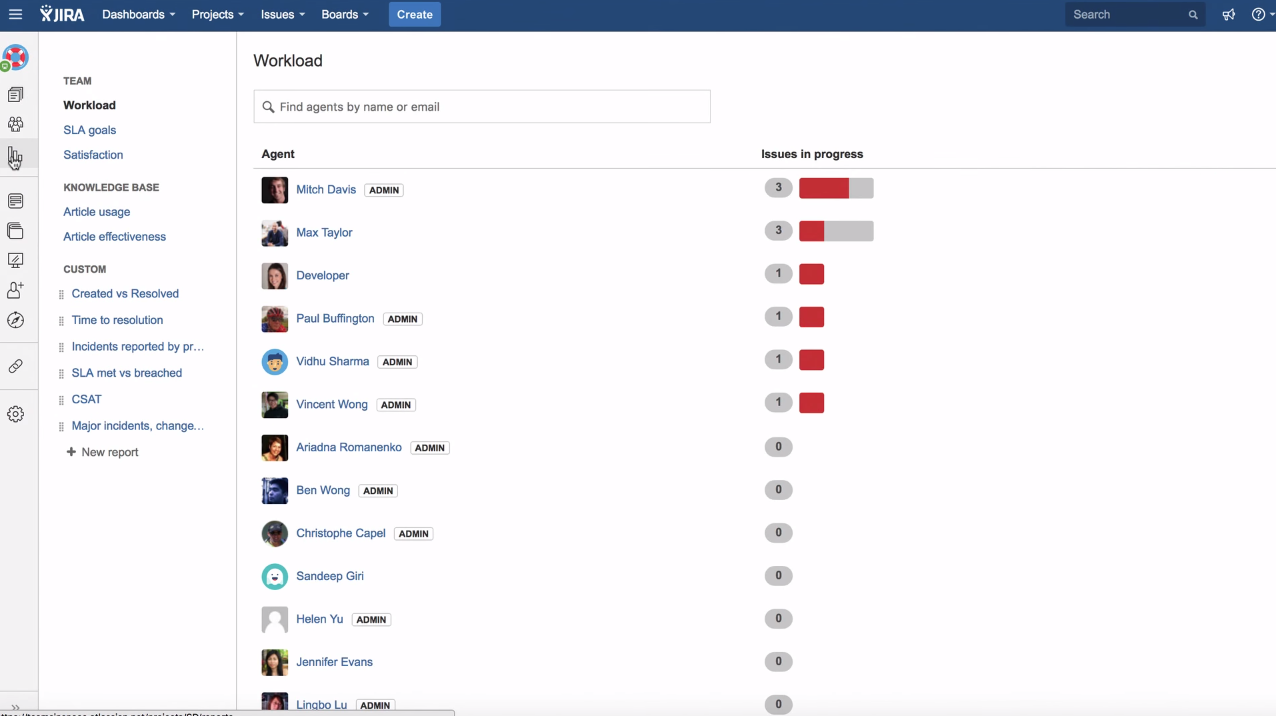Open Article effectiveness report
The image size is (1276, 716).
[x=114, y=237]
